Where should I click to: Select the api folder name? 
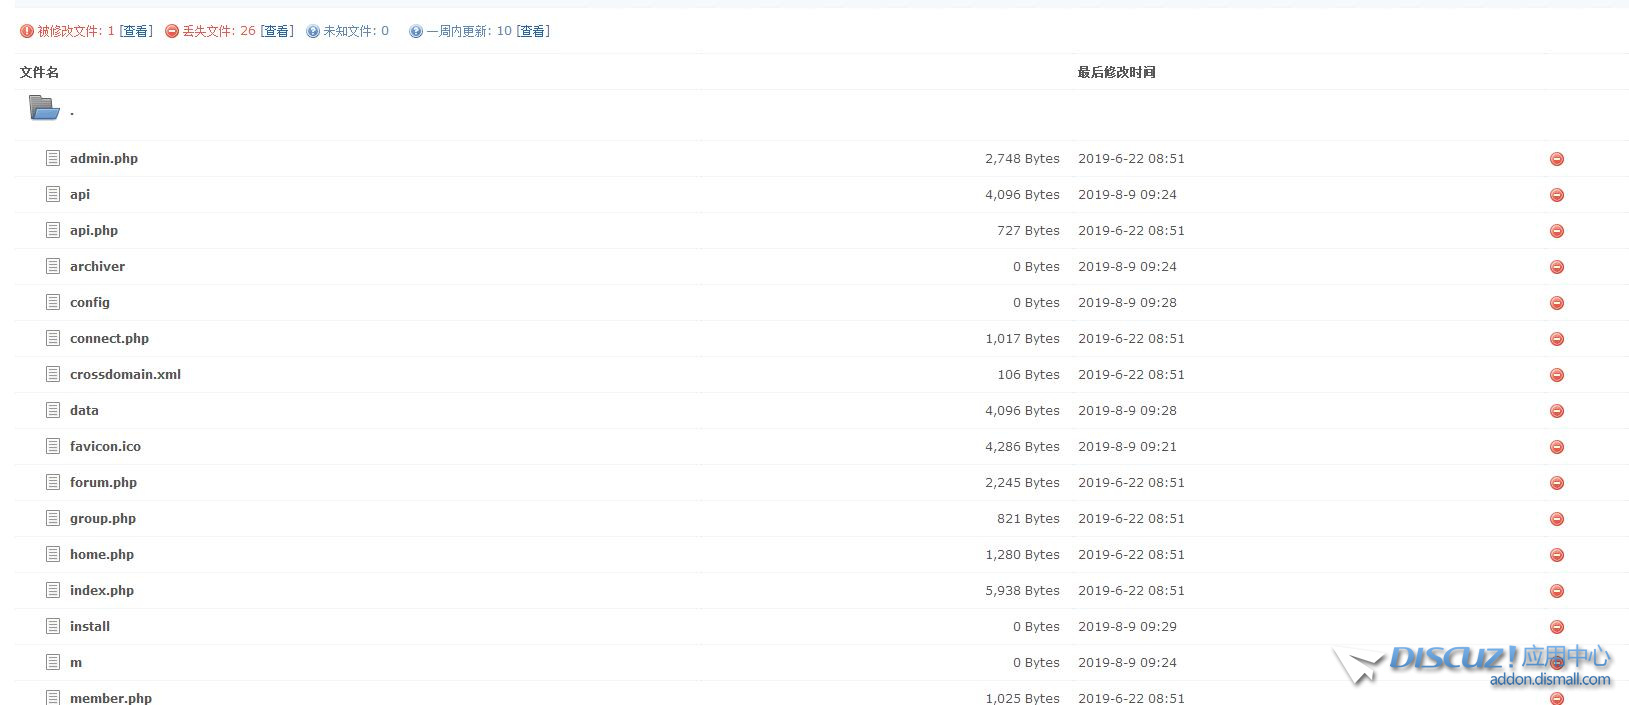click(80, 194)
